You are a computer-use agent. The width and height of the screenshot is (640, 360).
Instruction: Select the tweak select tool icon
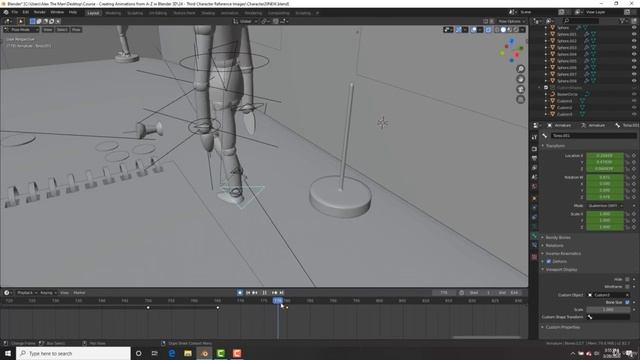pos(20,21)
